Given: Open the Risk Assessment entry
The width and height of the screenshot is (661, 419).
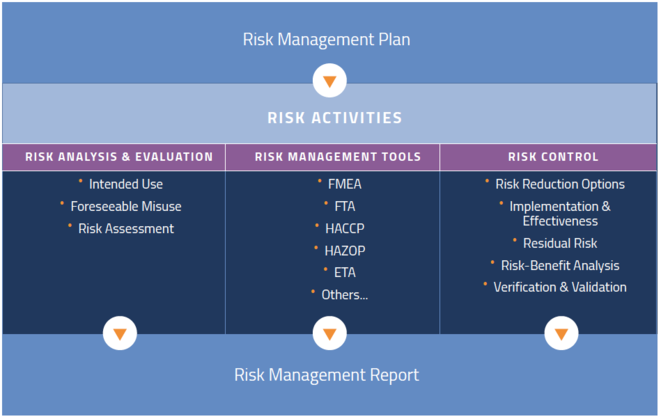Looking at the screenshot, I should pyautogui.click(x=125, y=228).
